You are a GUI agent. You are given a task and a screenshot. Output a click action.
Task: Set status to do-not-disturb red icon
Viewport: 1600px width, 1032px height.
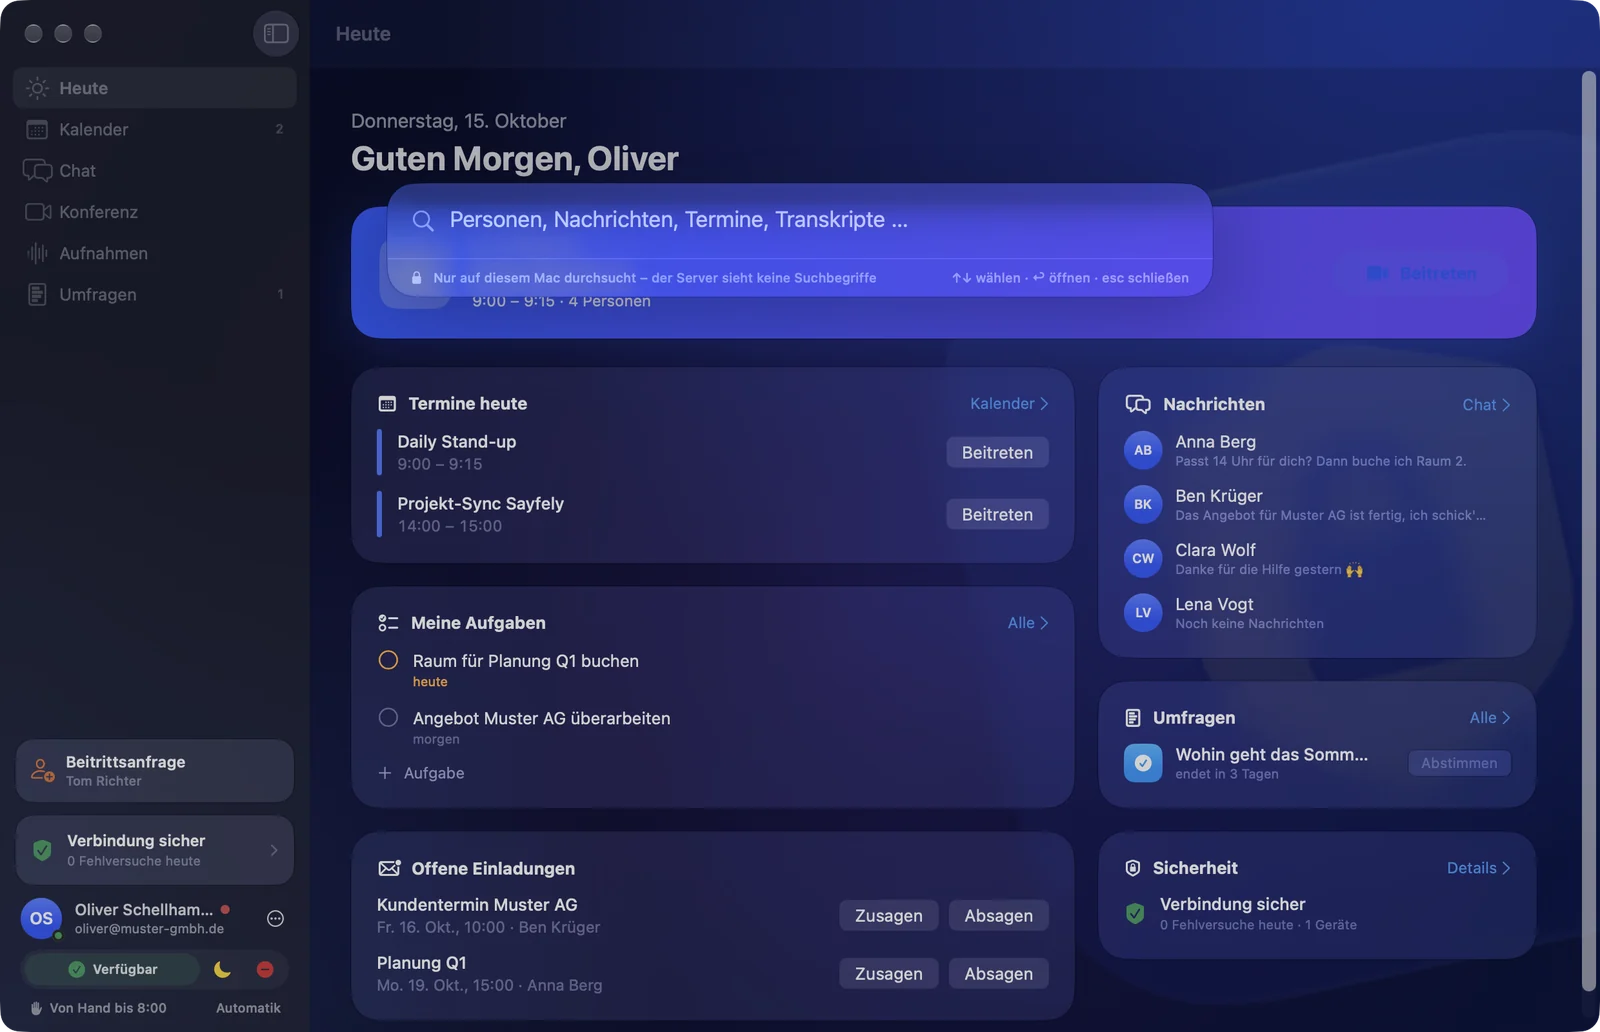(x=265, y=969)
